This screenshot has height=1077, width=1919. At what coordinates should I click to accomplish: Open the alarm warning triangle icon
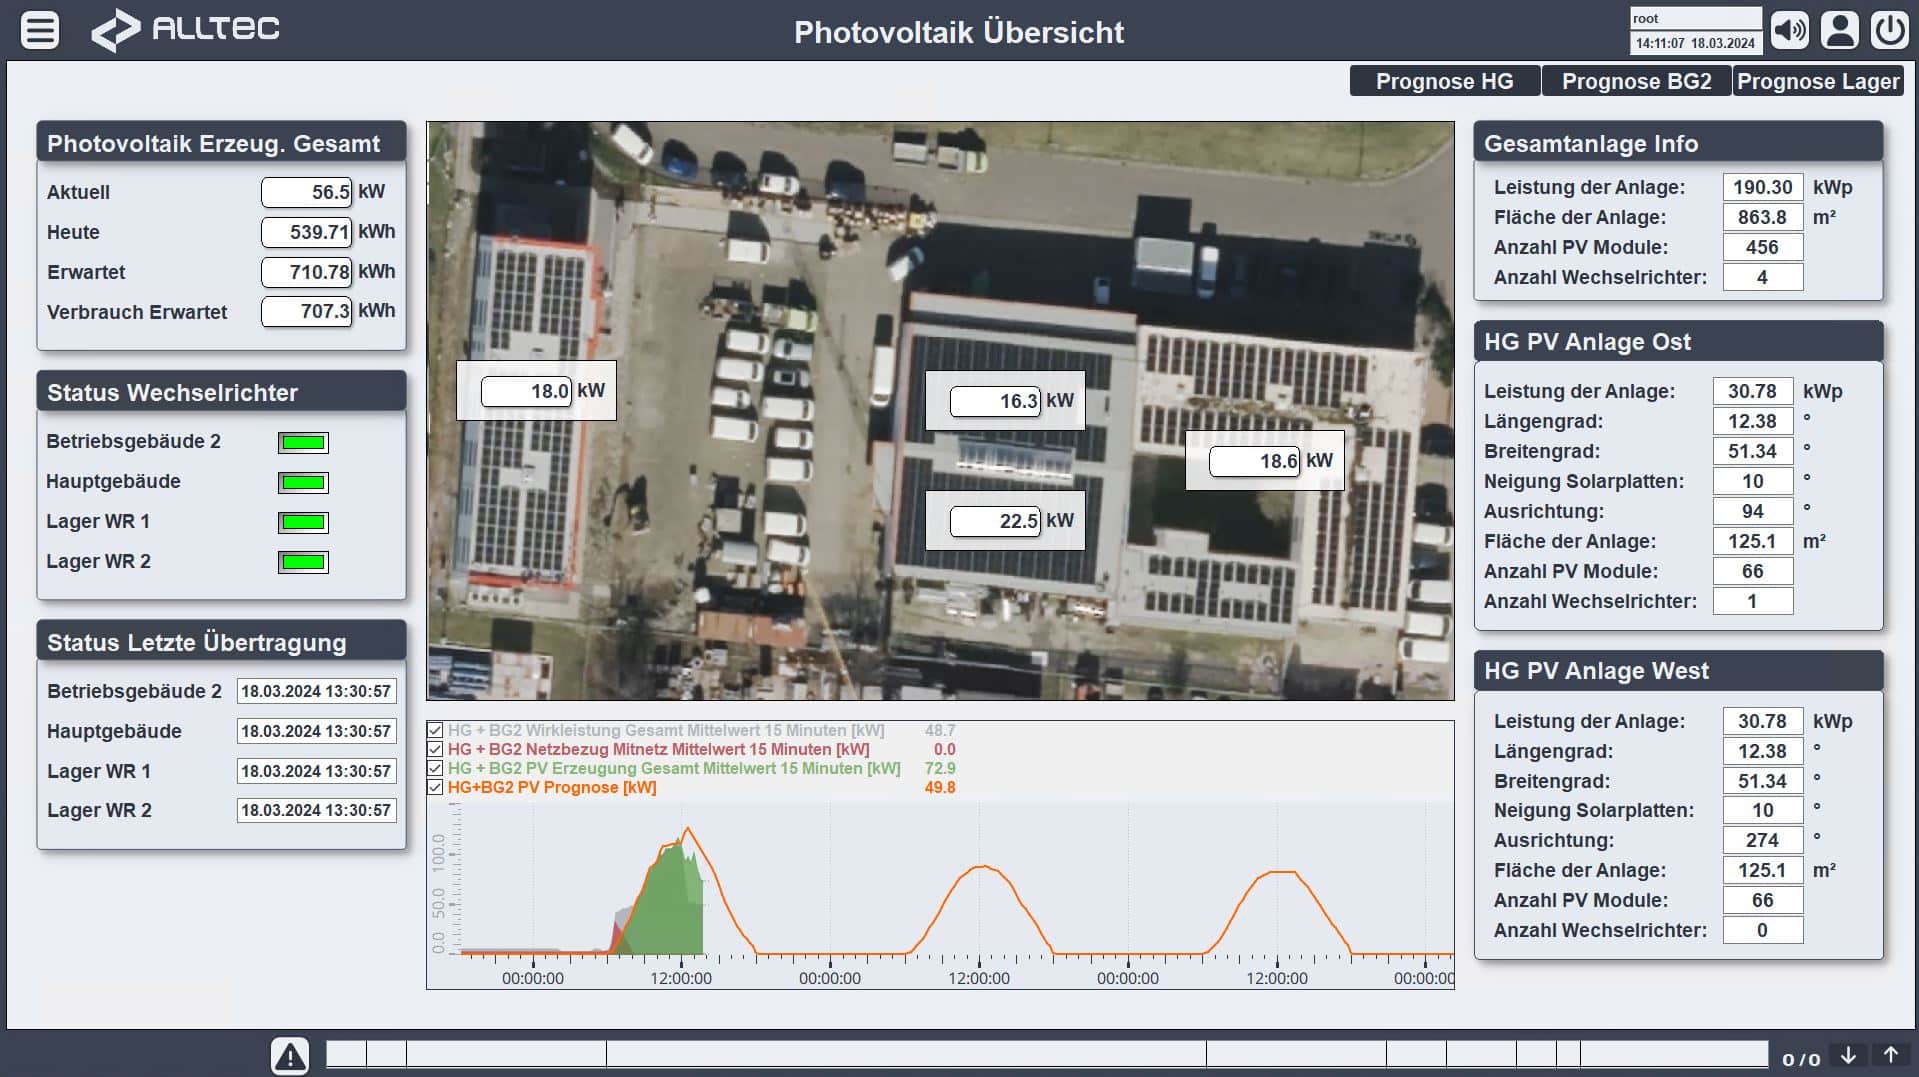point(290,1055)
